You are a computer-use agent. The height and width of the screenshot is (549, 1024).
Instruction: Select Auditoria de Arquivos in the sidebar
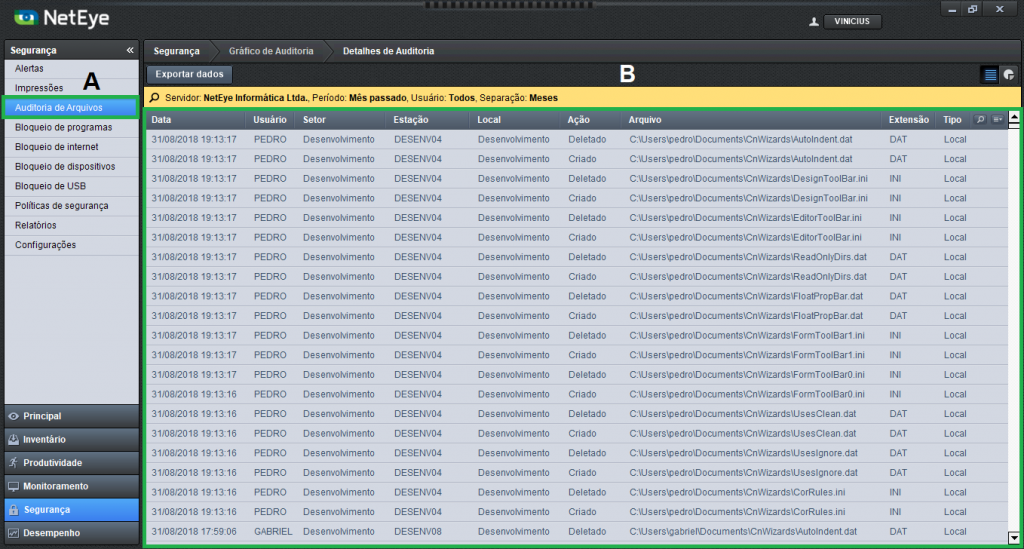coord(71,108)
